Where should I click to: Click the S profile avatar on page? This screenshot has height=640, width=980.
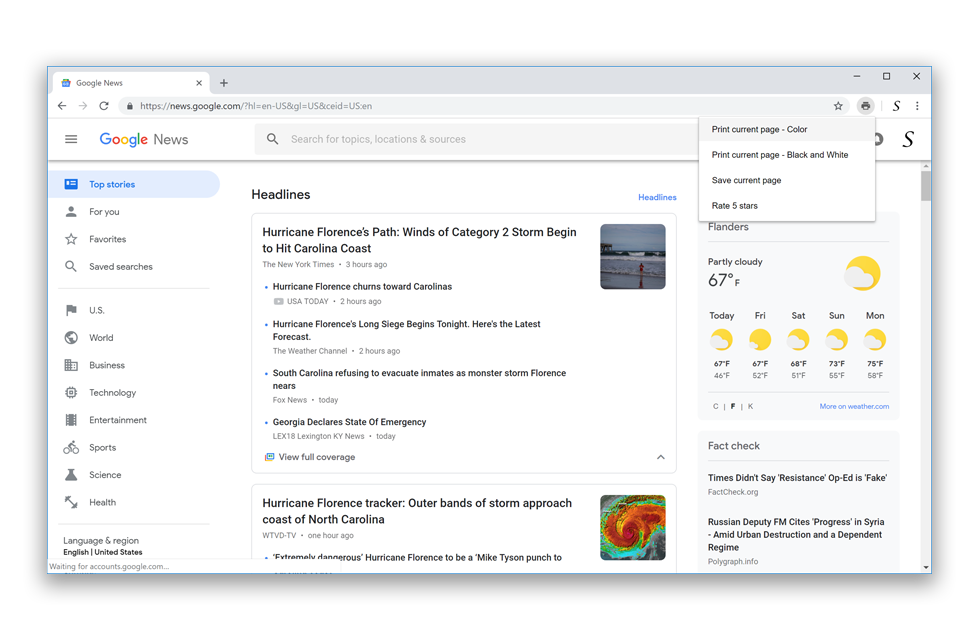(908, 139)
